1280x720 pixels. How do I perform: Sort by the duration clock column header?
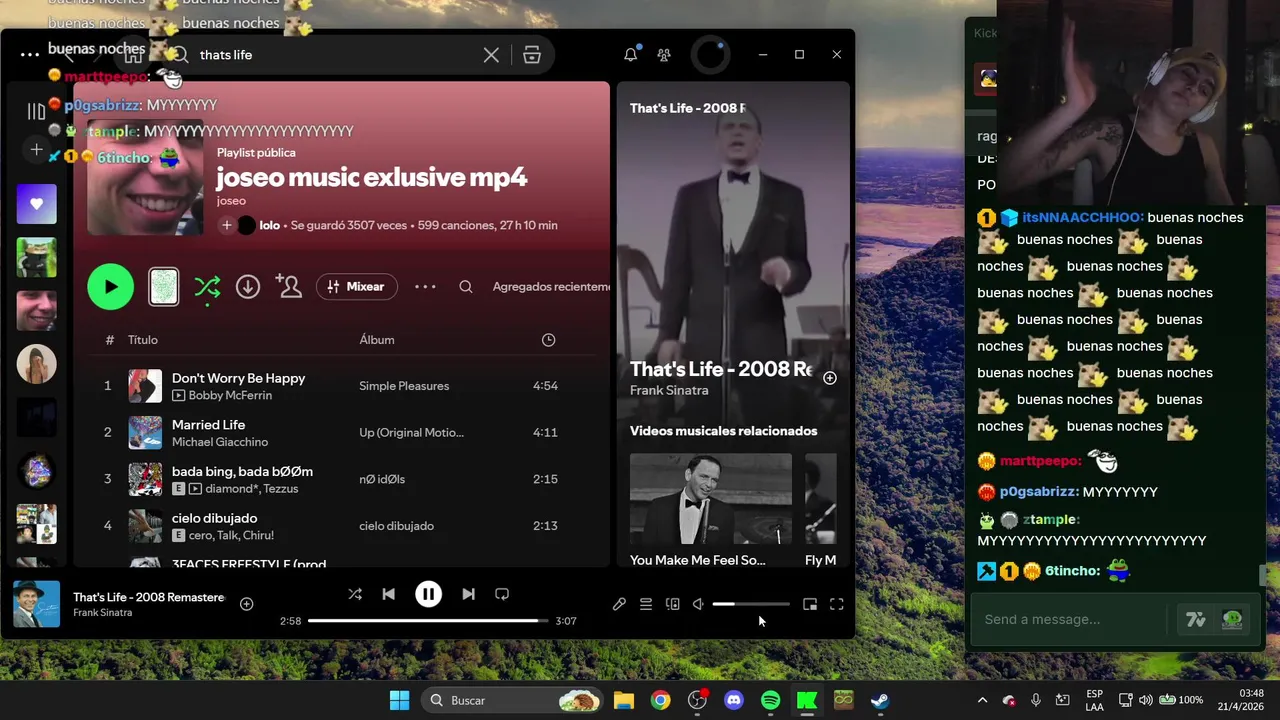(x=548, y=340)
